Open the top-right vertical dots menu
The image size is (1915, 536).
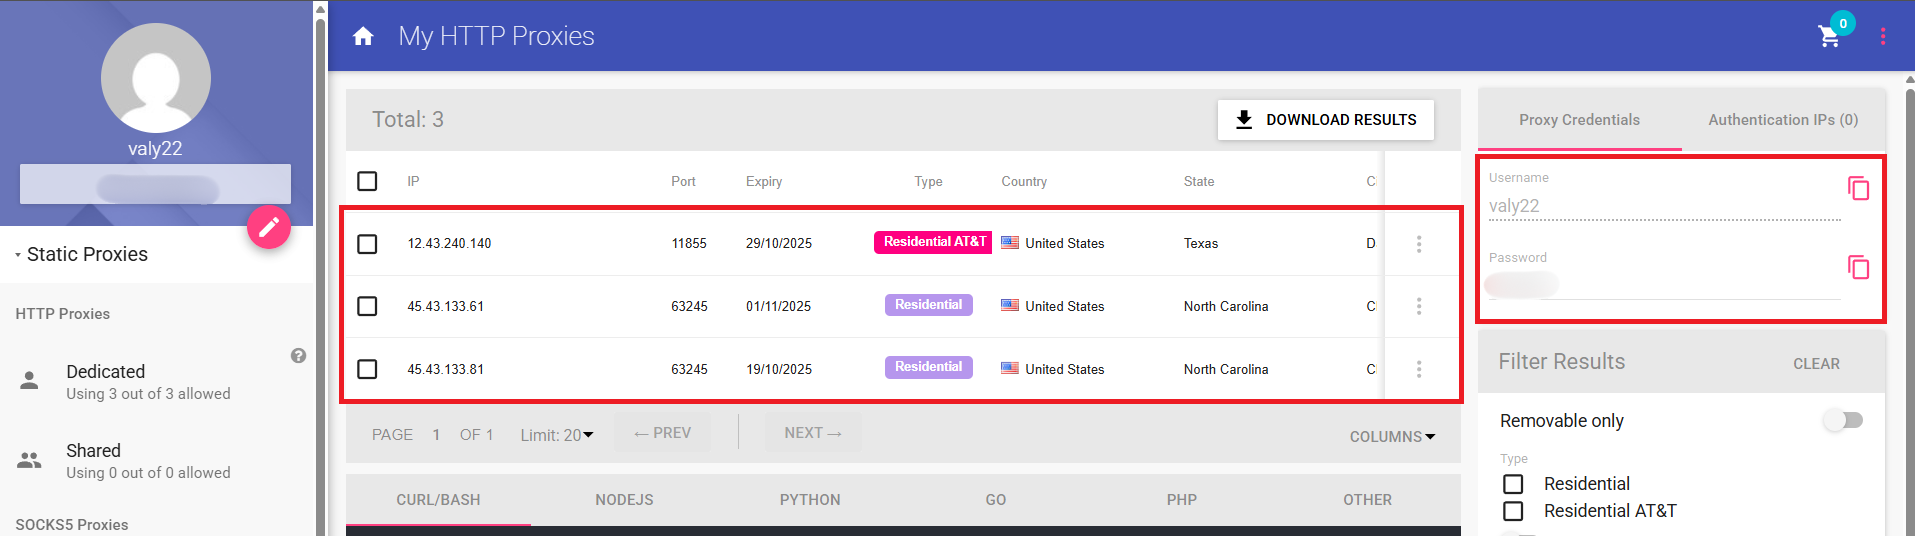[x=1883, y=37]
